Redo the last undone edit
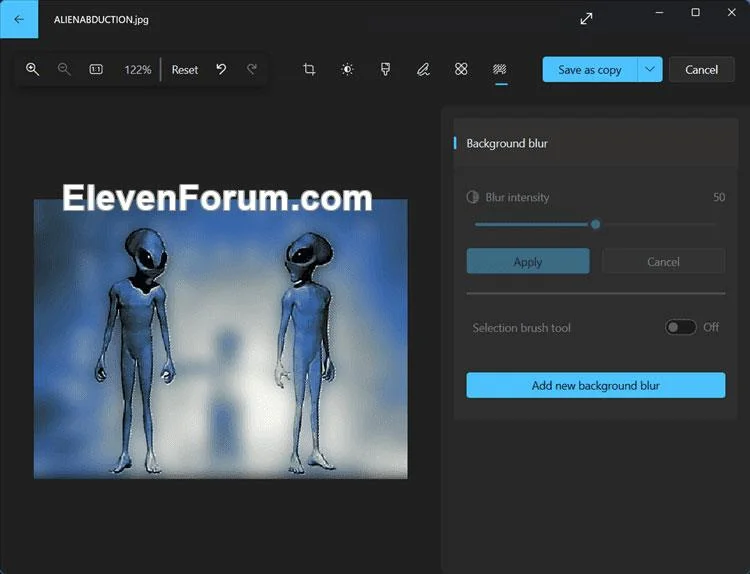 252,69
